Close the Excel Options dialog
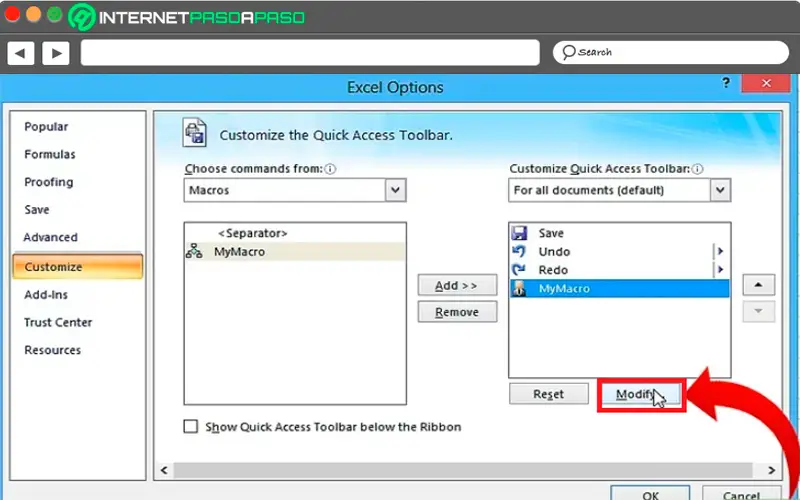The image size is (800, 500). tap(766, 83)
